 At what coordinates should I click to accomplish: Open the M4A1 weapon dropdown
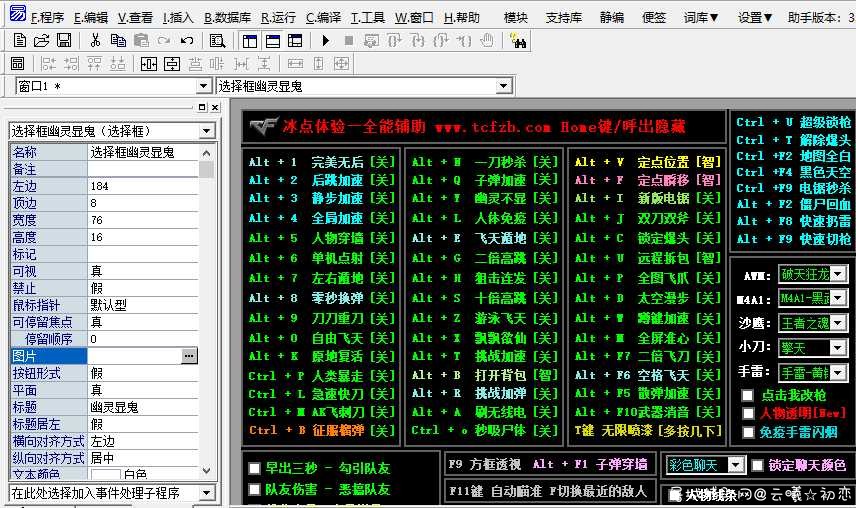pyautogui.click(x=838, y=298)
